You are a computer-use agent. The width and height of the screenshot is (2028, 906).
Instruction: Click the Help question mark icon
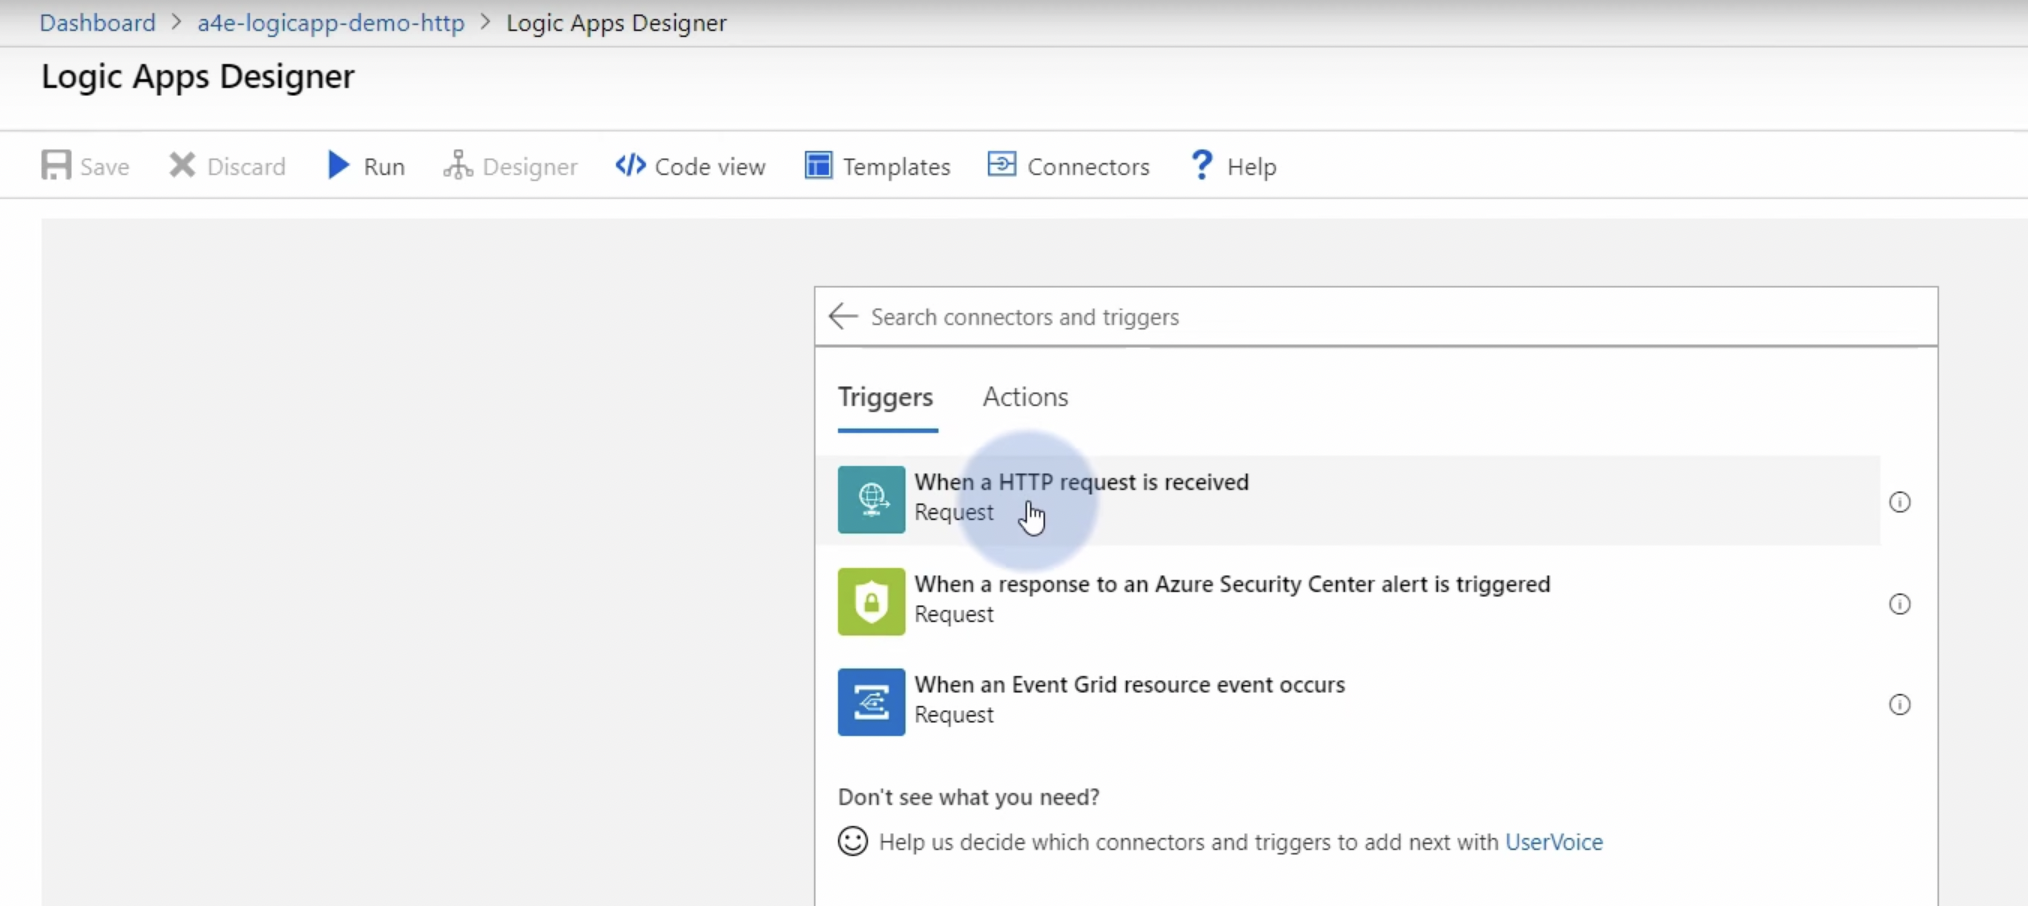pos(1201,165)
